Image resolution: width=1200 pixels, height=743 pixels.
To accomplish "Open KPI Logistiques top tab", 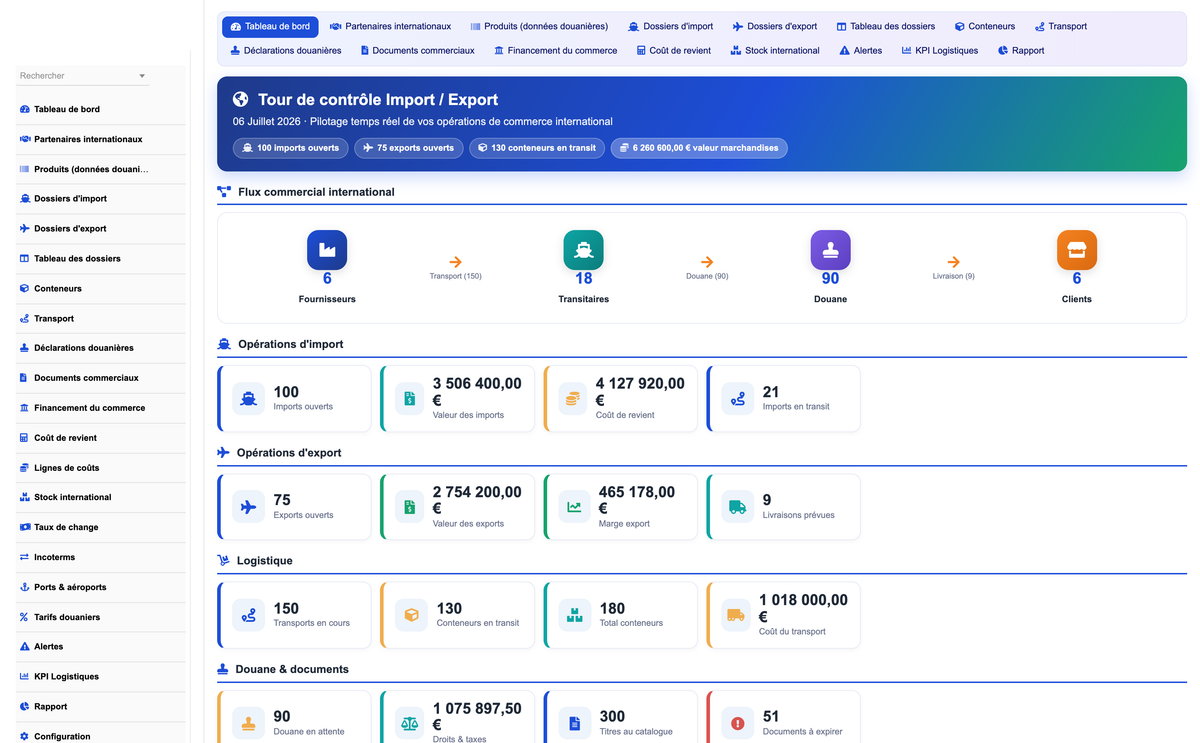I will coord(940,50).
